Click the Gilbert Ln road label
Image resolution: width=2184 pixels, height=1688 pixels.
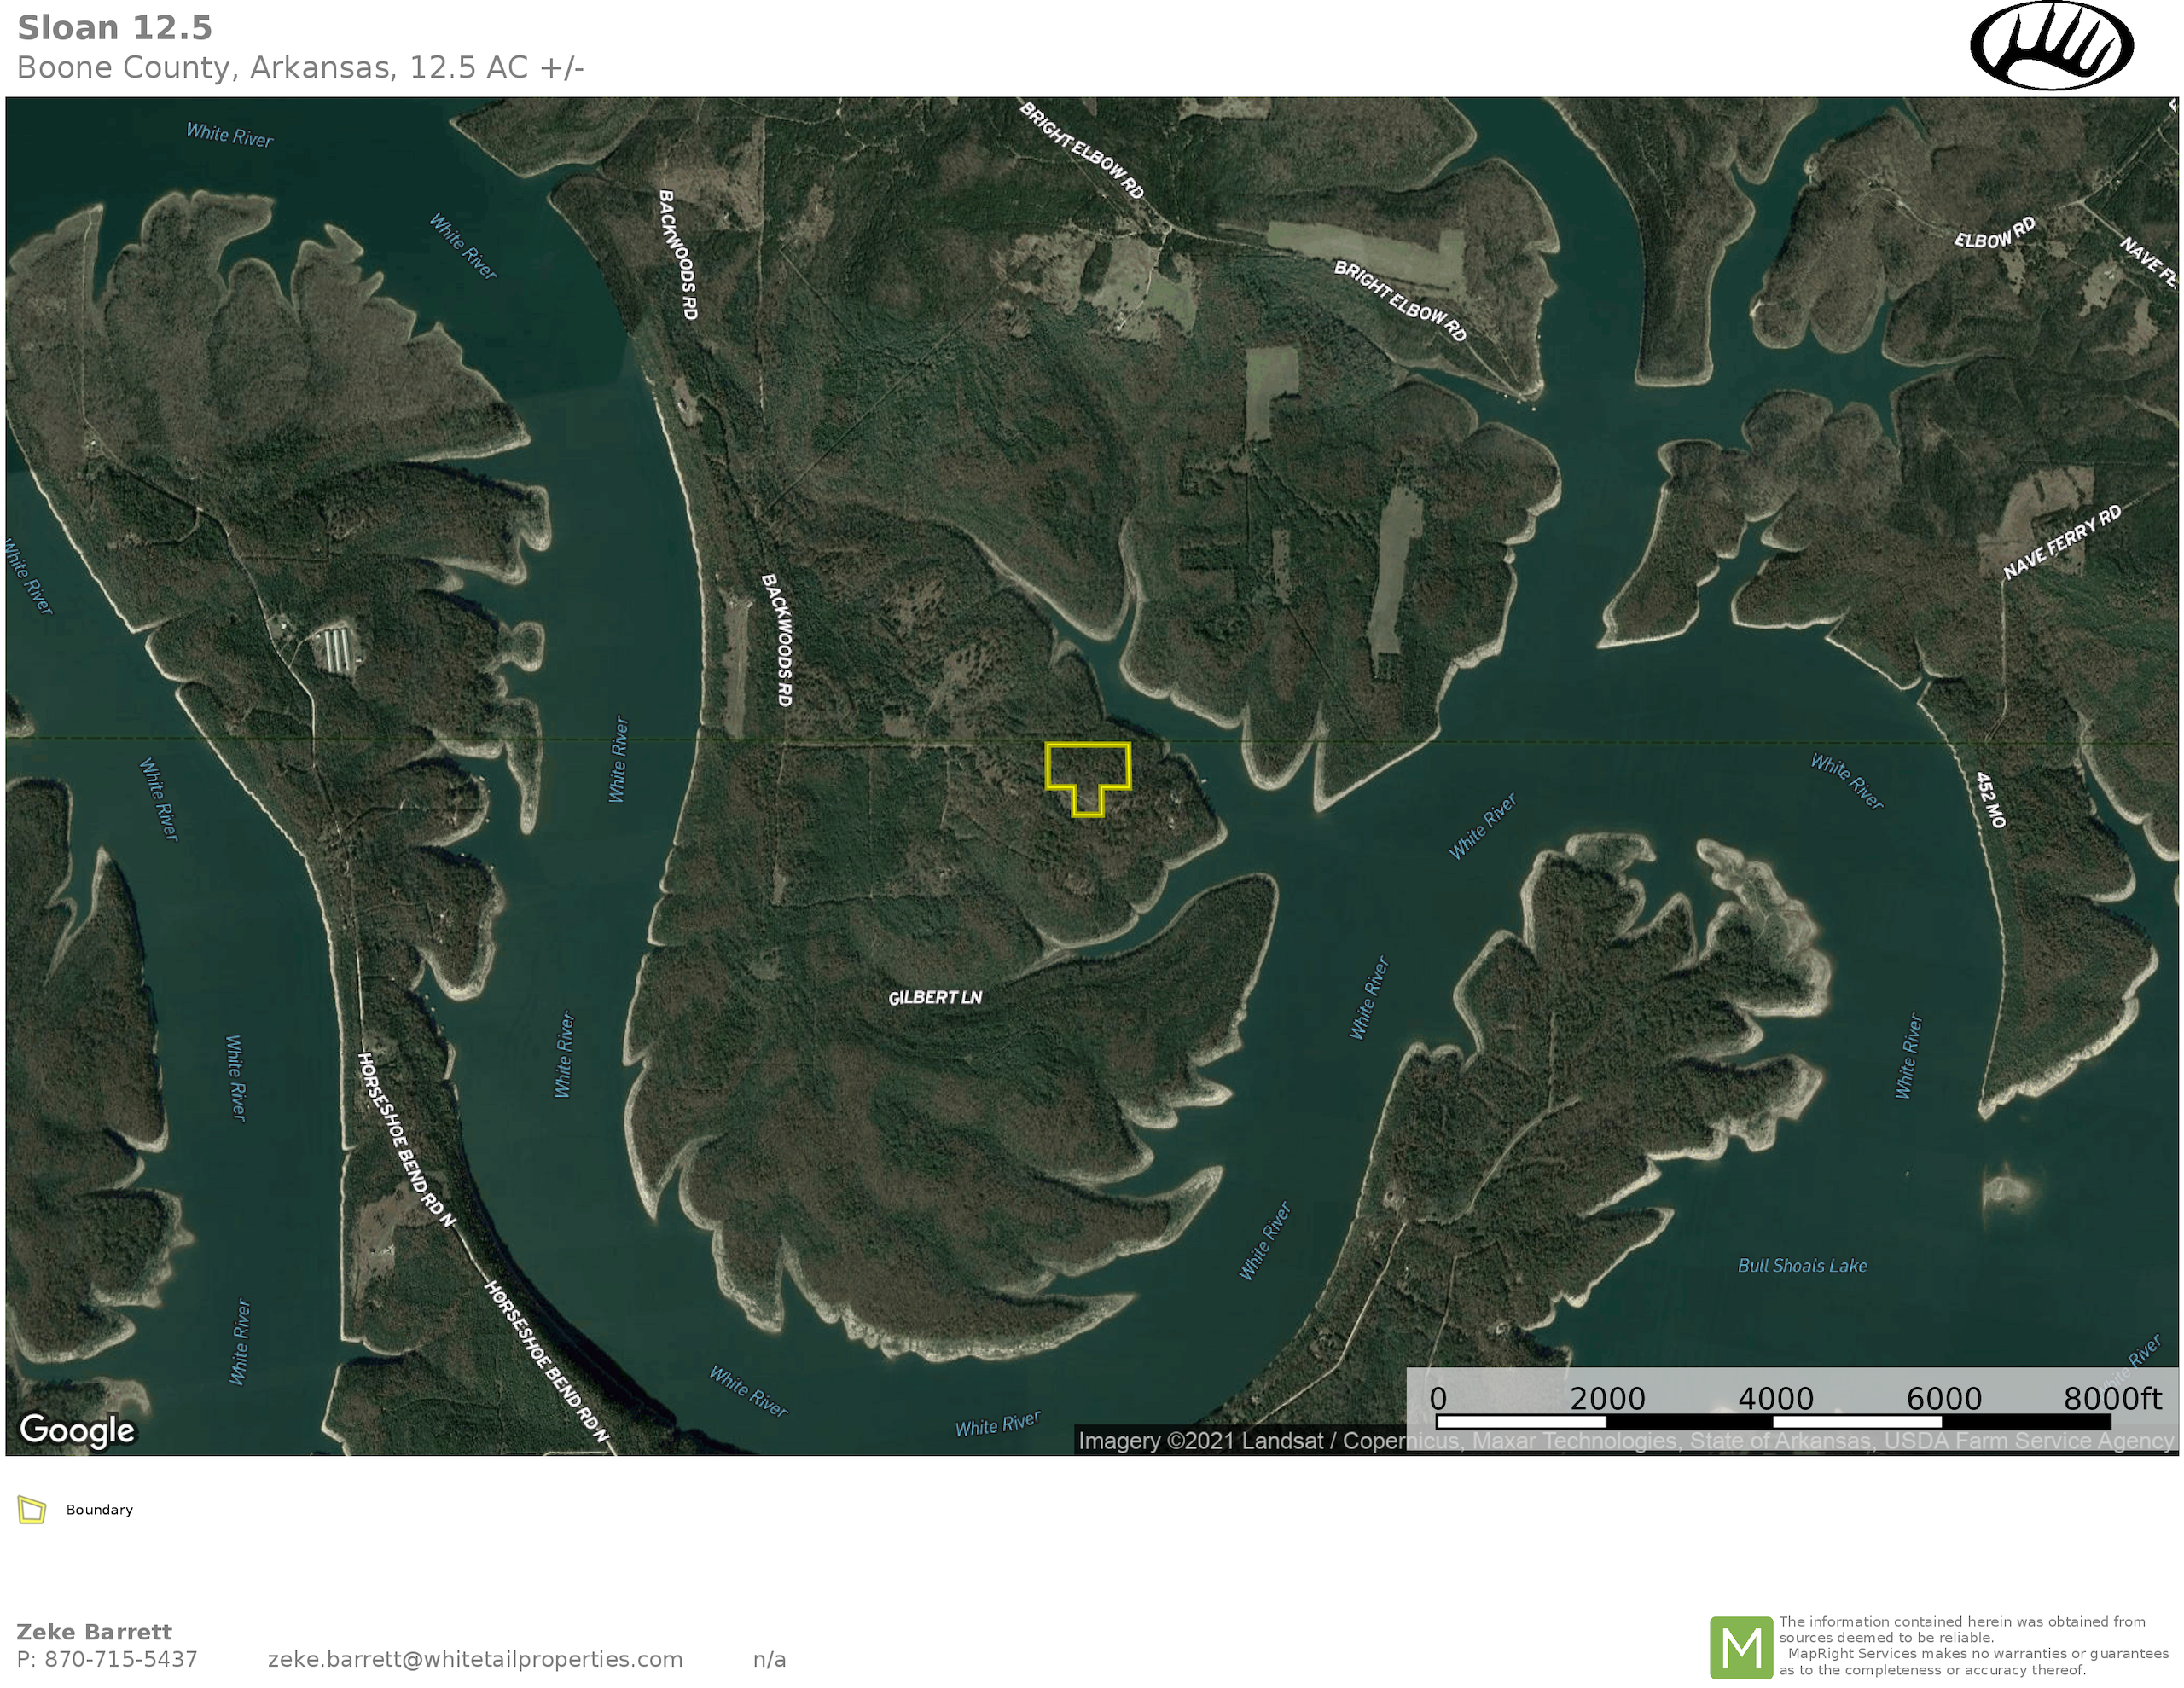(935, 997)
